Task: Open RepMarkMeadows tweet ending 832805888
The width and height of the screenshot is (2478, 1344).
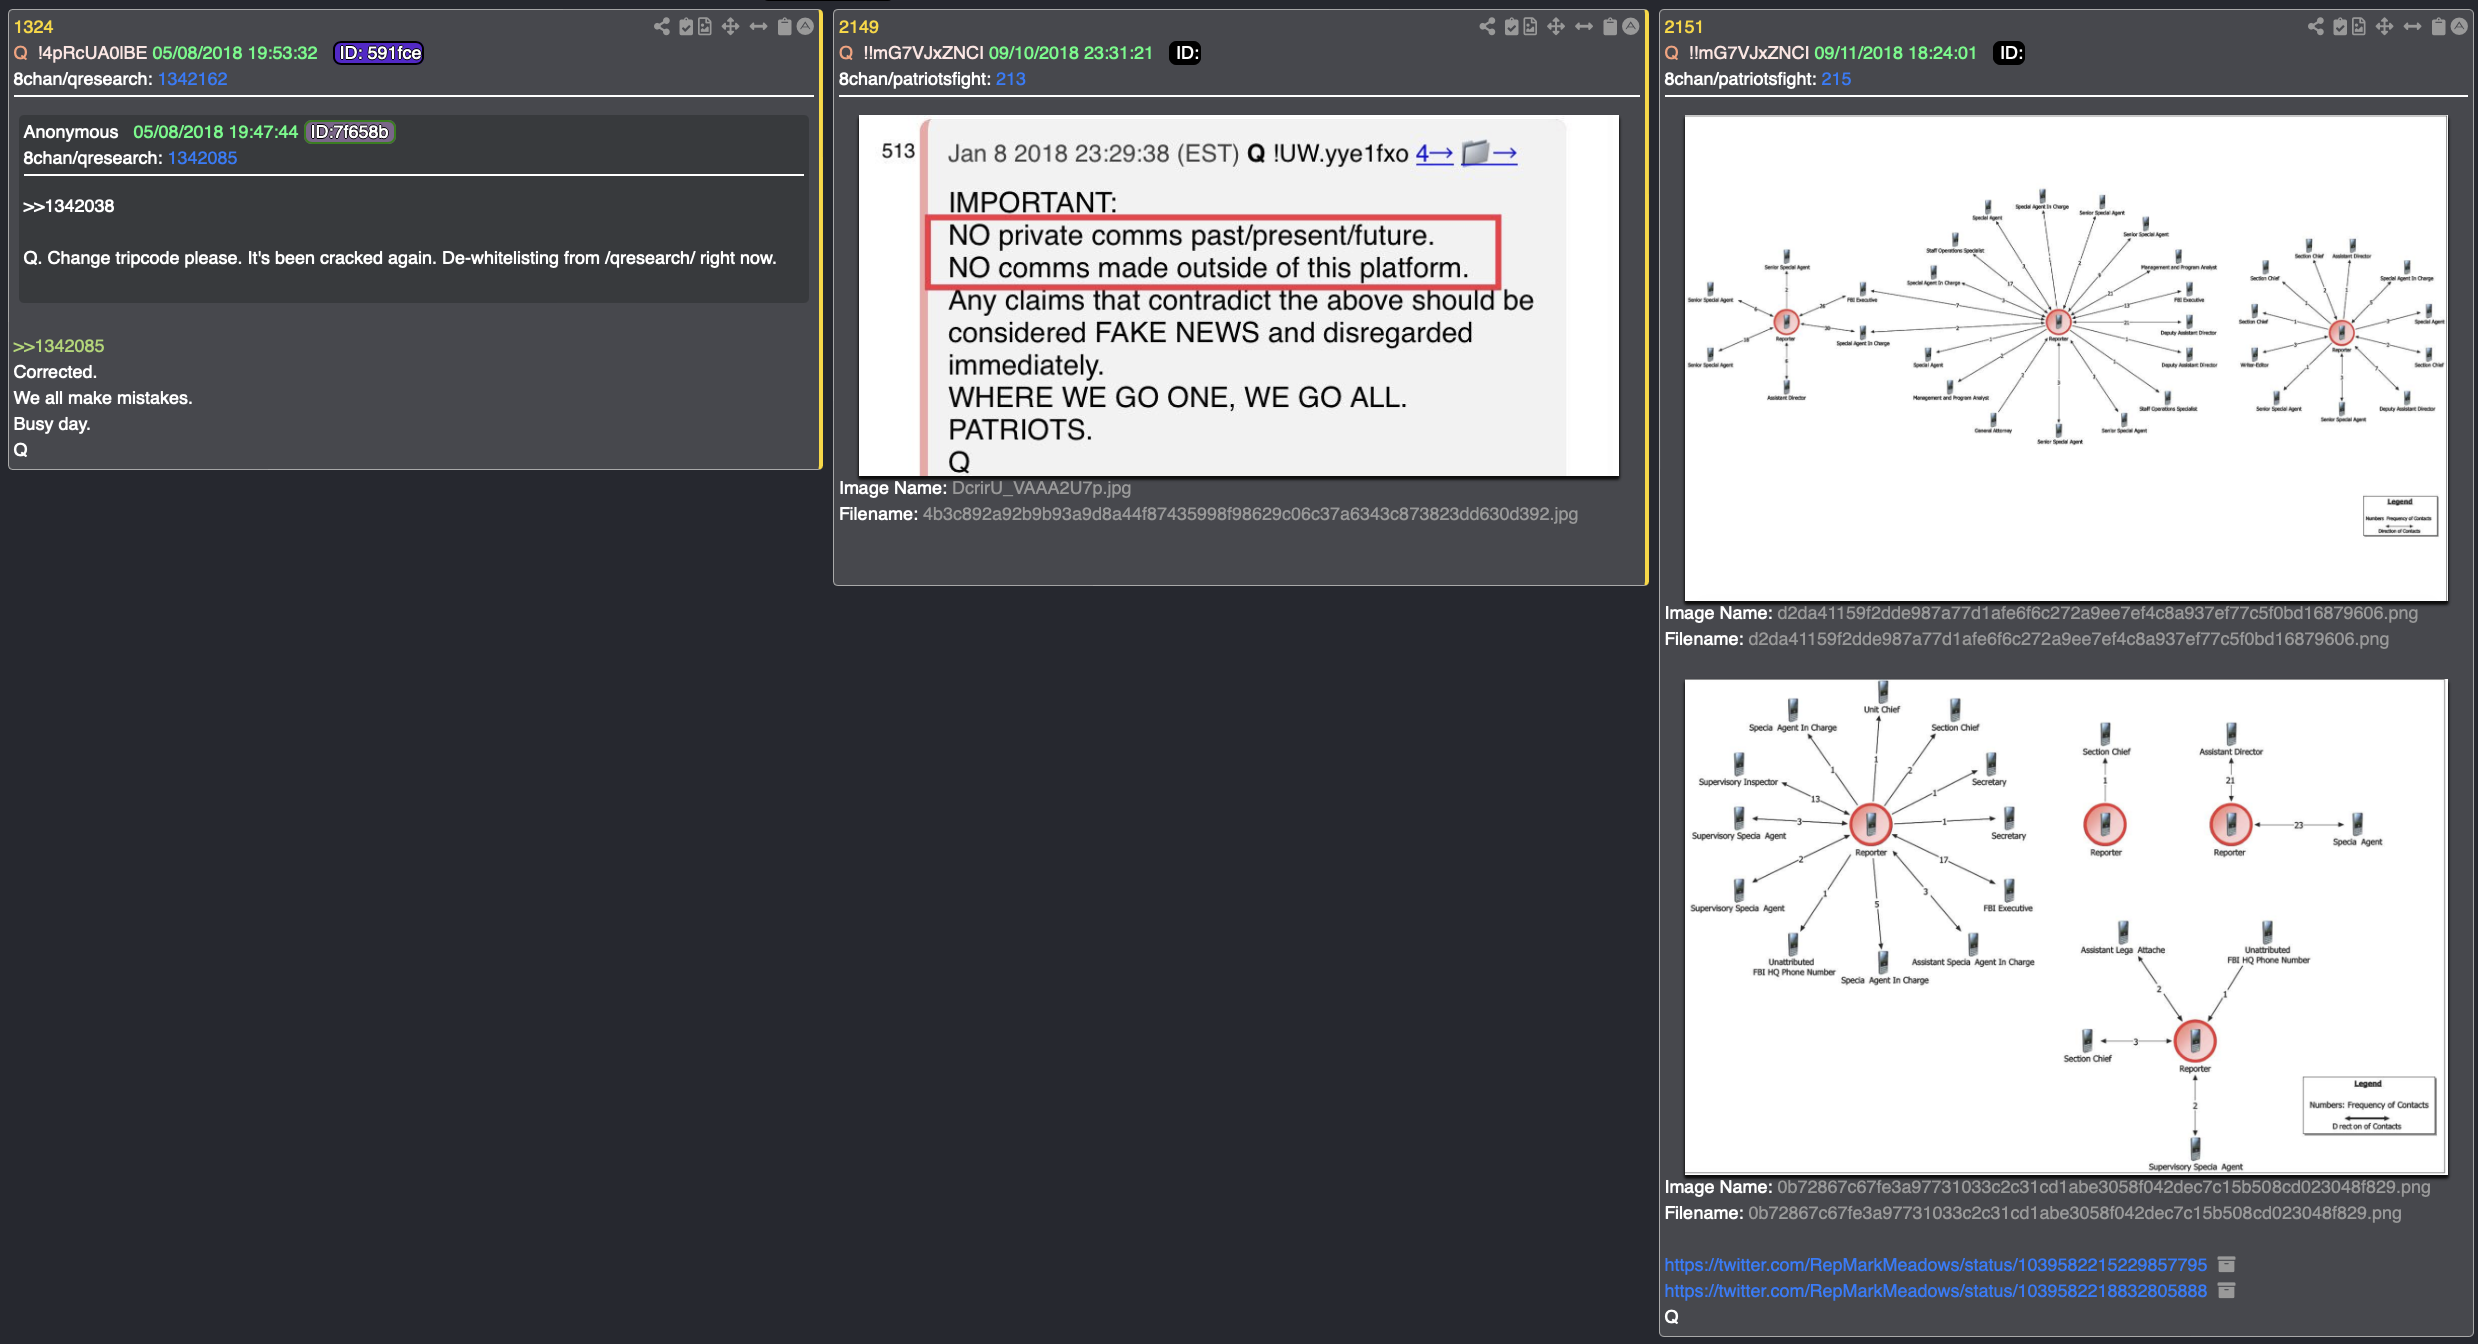Action: [1935, 1291]
